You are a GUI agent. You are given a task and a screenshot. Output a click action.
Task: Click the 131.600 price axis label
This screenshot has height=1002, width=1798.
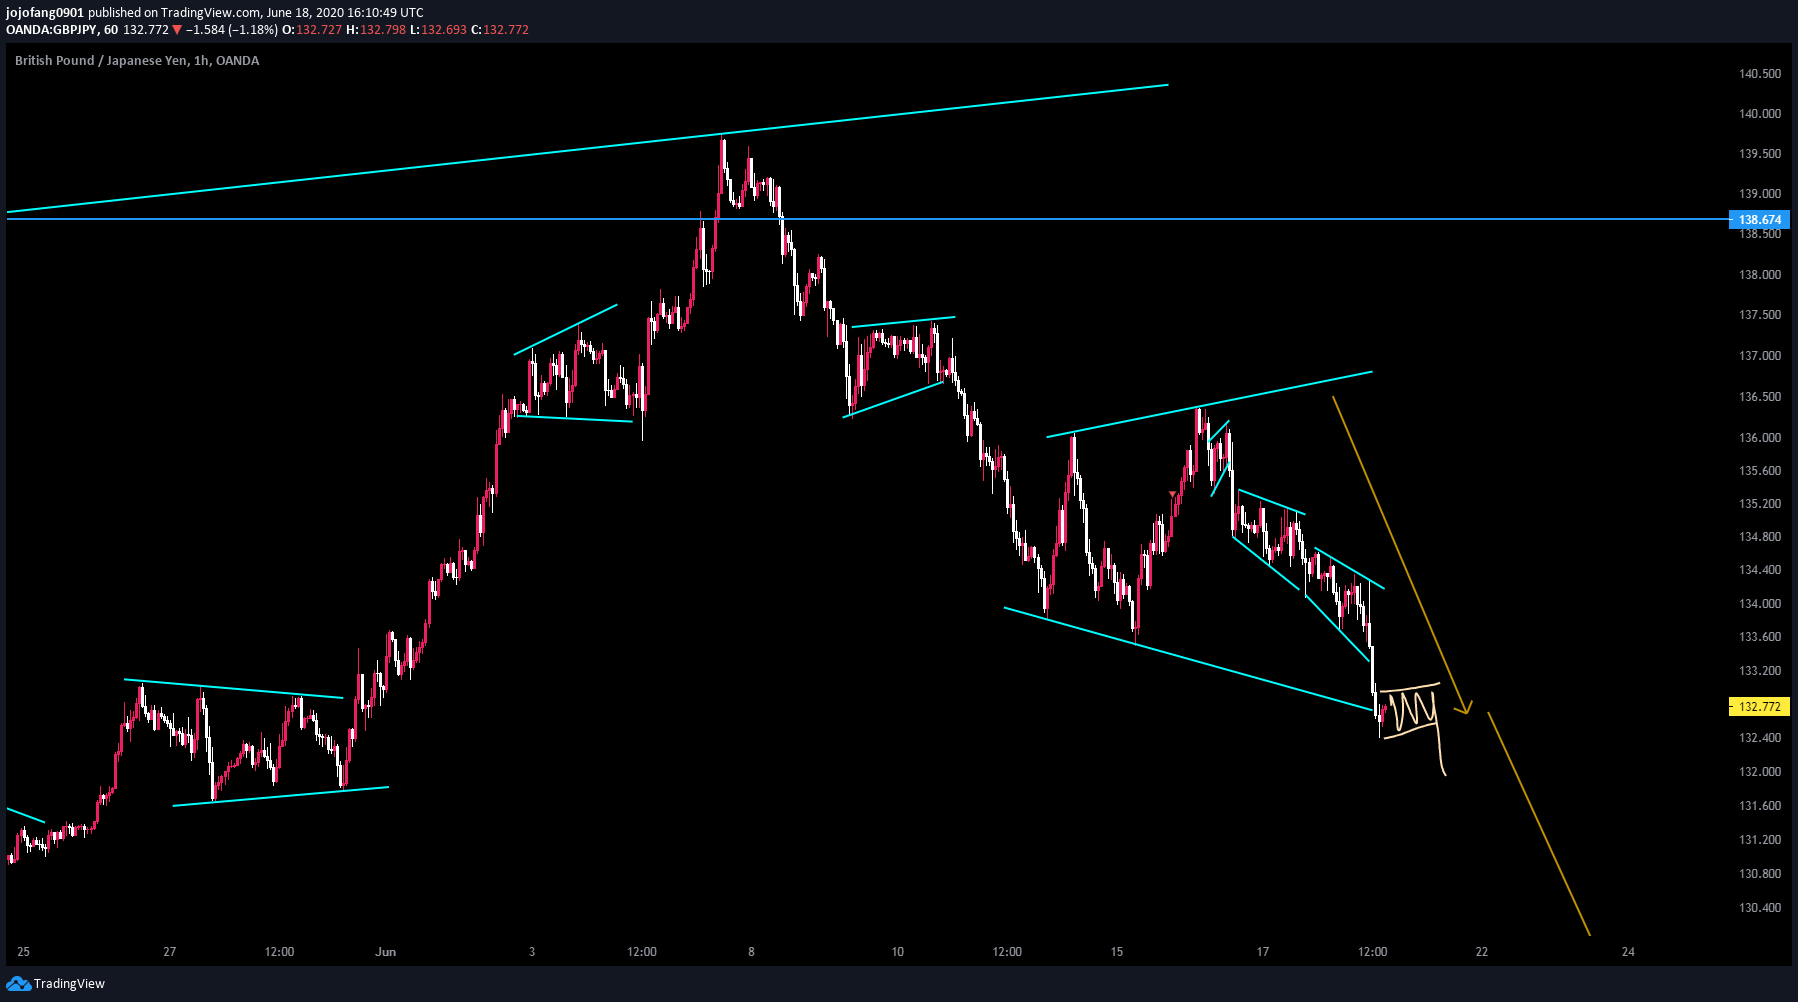click(x=1760, y=806)
